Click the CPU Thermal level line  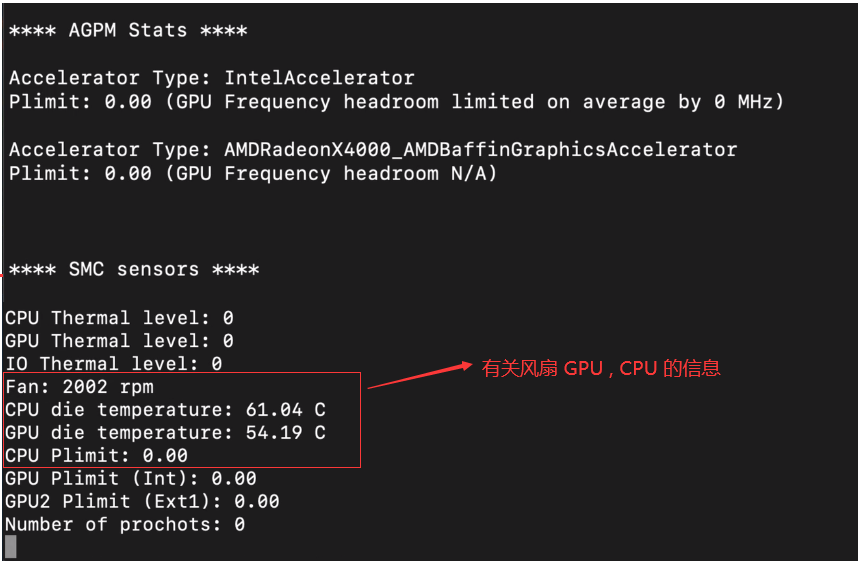tap(119, 317)
